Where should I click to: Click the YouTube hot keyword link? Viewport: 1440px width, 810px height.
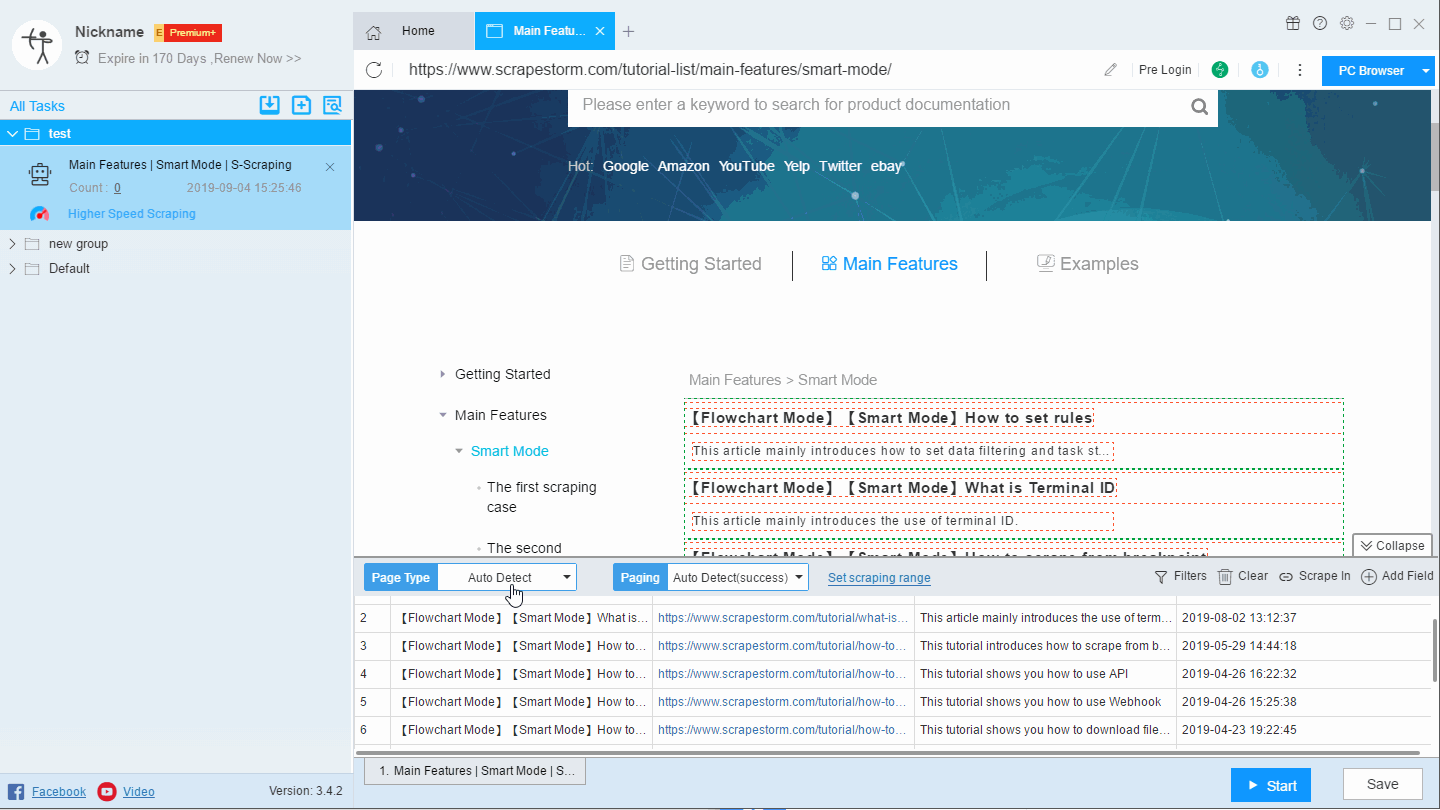click(746, 166)
